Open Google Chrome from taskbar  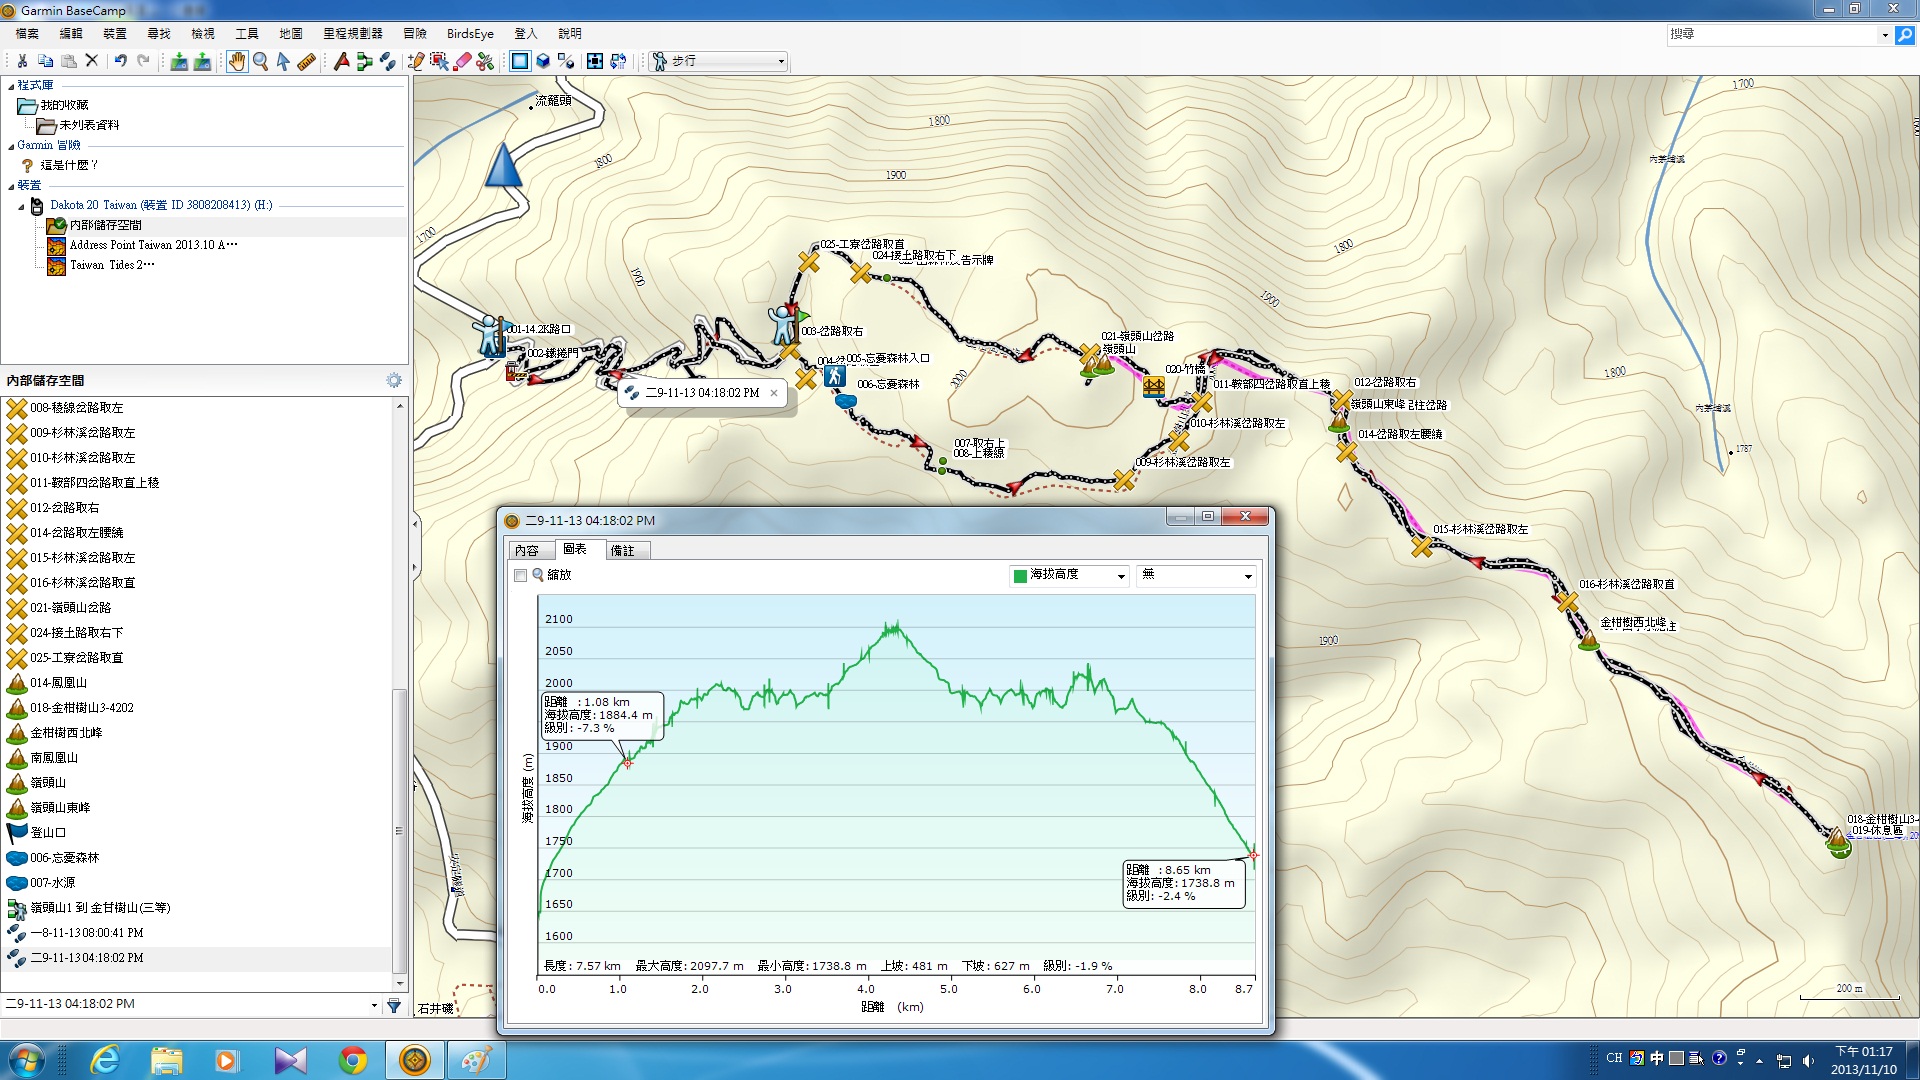352,1060
